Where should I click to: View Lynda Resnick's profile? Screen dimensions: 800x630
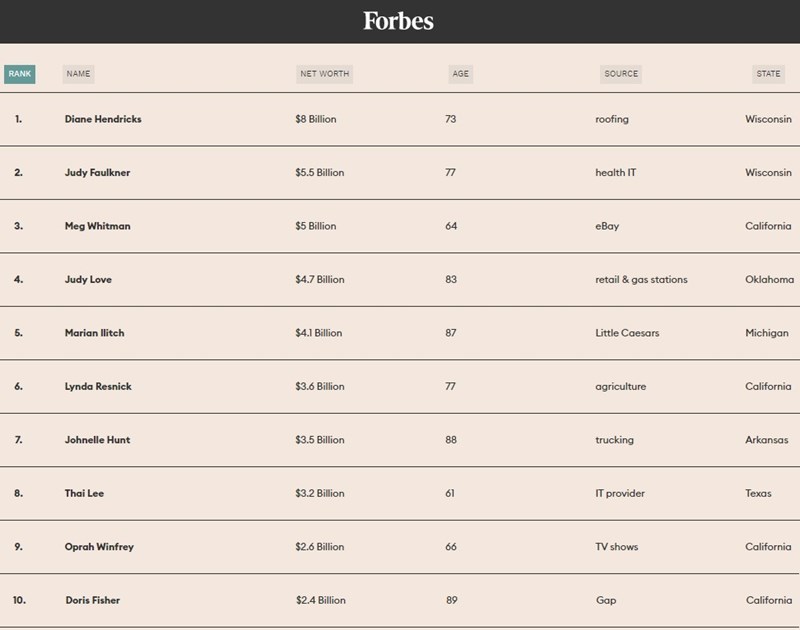(x=98, y=387)
